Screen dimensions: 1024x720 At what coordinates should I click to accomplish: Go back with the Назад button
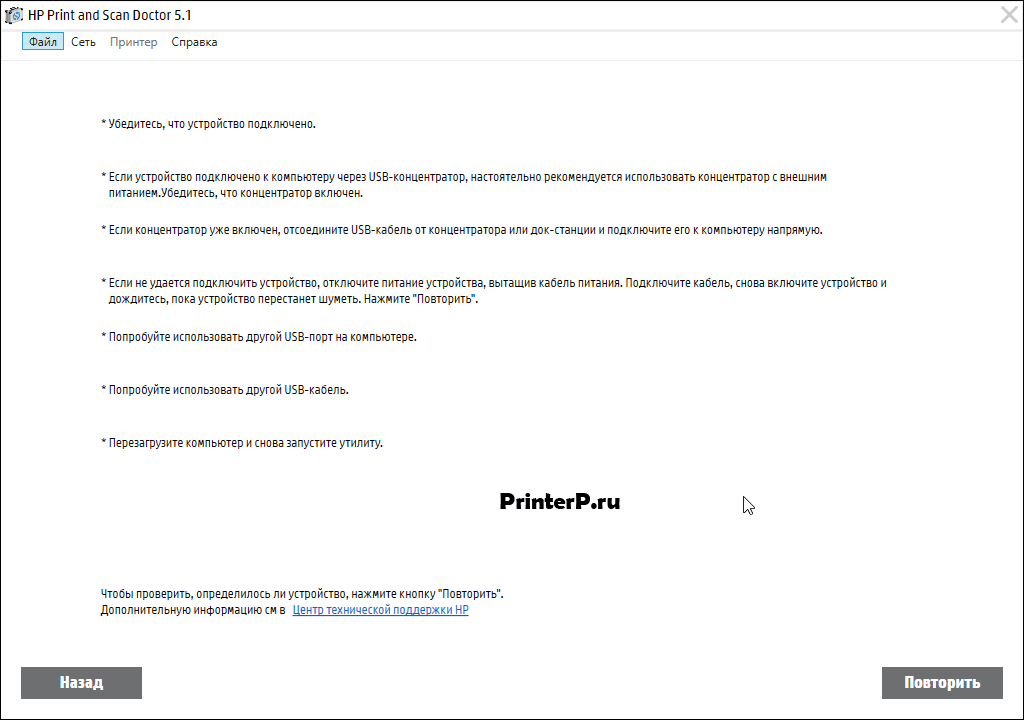[81, 683]
